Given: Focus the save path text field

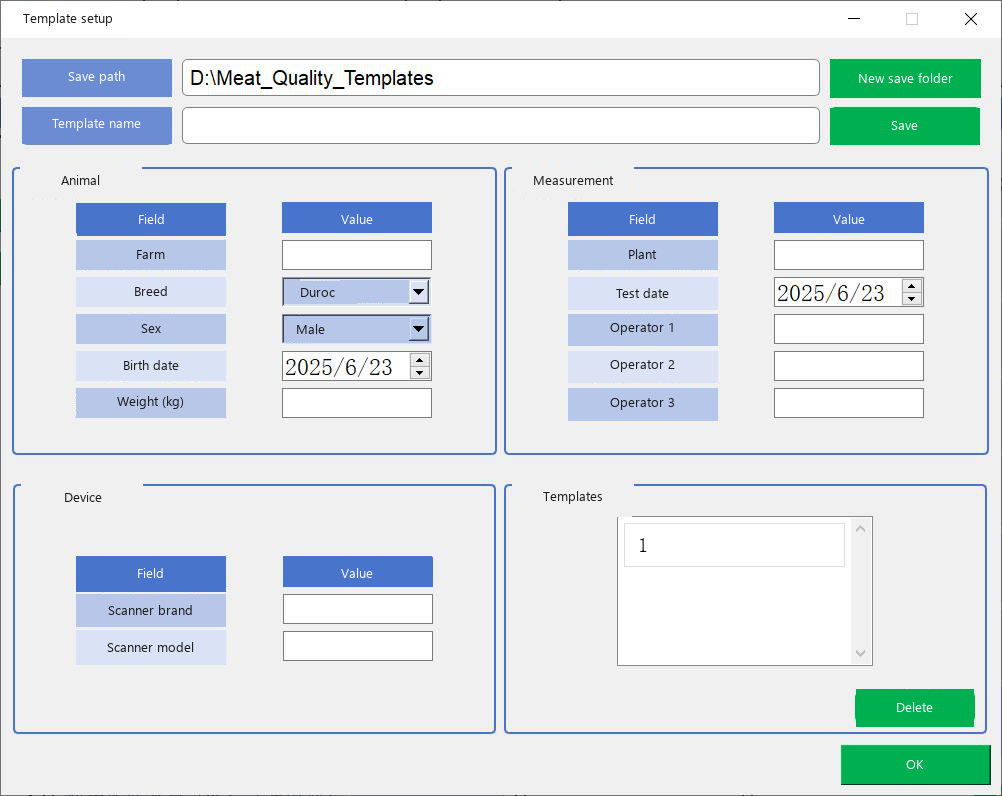Looking at the screenshot, I should tap(500, 78).
